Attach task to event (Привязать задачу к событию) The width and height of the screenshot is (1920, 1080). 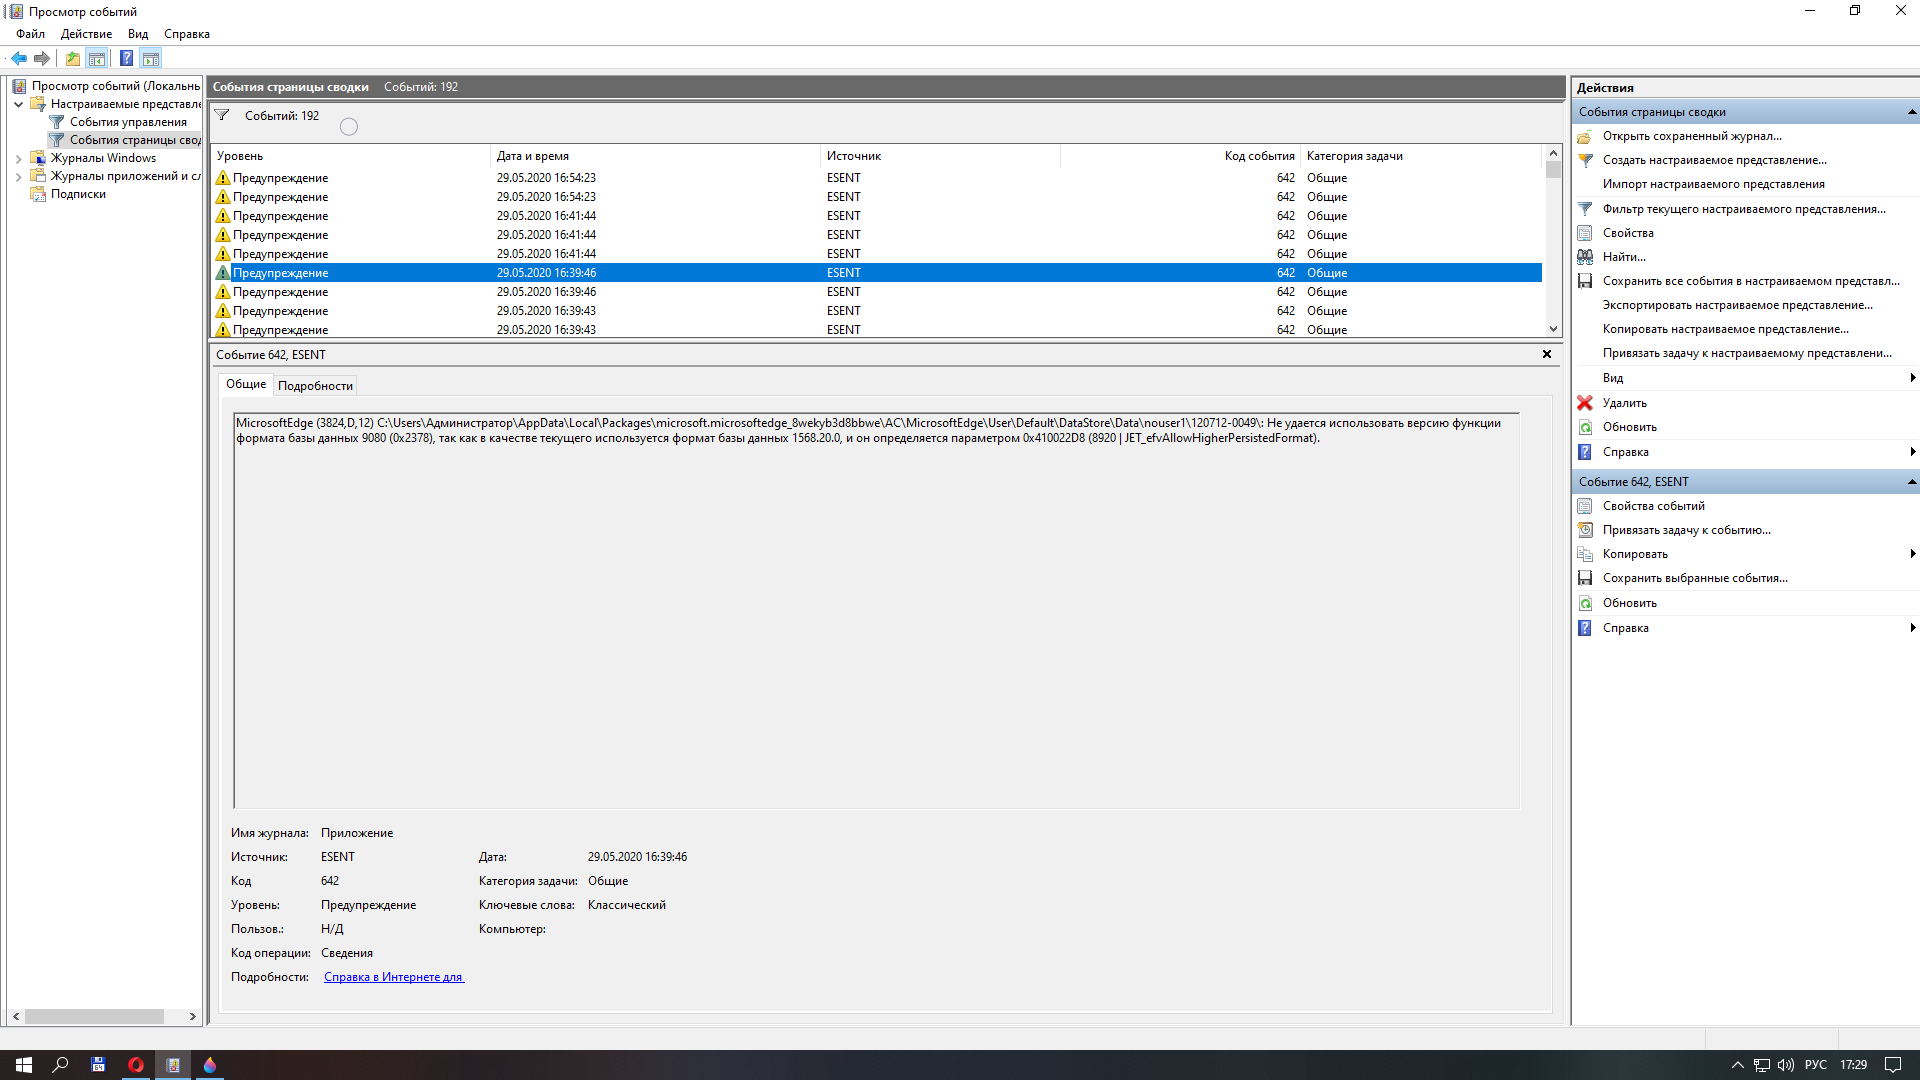pyautogui.click(x=1686, y=530)
